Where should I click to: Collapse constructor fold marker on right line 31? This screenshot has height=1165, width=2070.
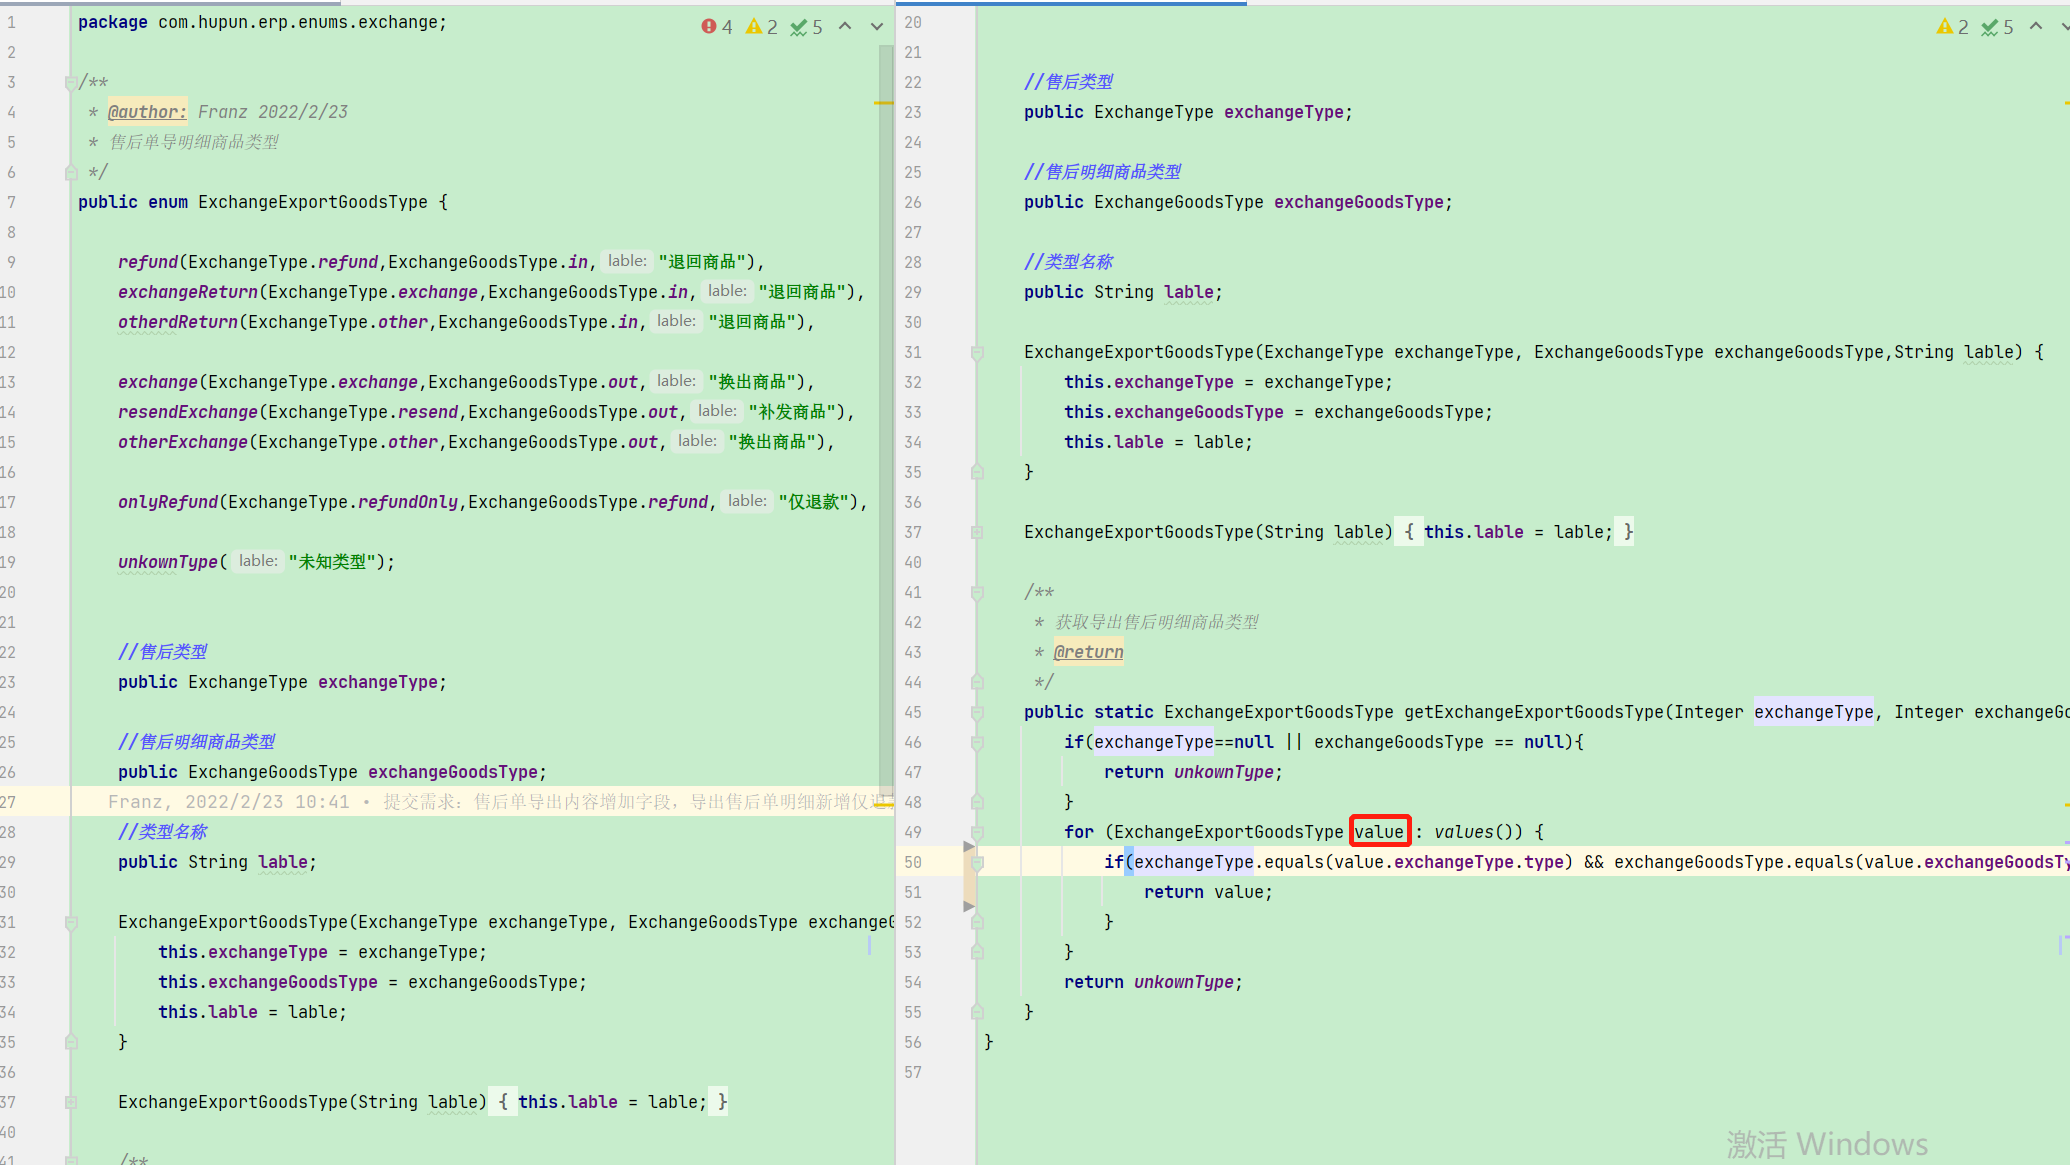(x=977, y=353)
